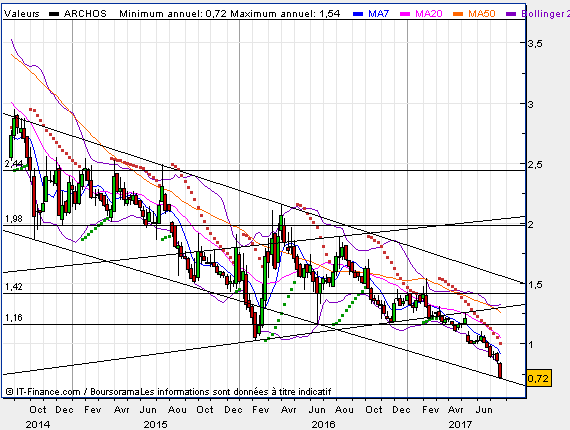This screenshot has height=430, width=570.
Task: Click the Maximum annuel: 1,54 text
Action: (285, 14)
